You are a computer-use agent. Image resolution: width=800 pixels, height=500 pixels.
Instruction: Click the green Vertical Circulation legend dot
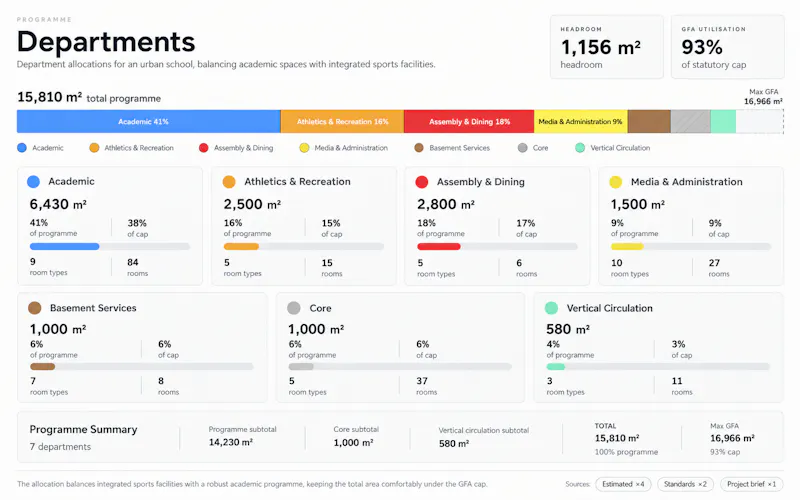coord(580,148)
